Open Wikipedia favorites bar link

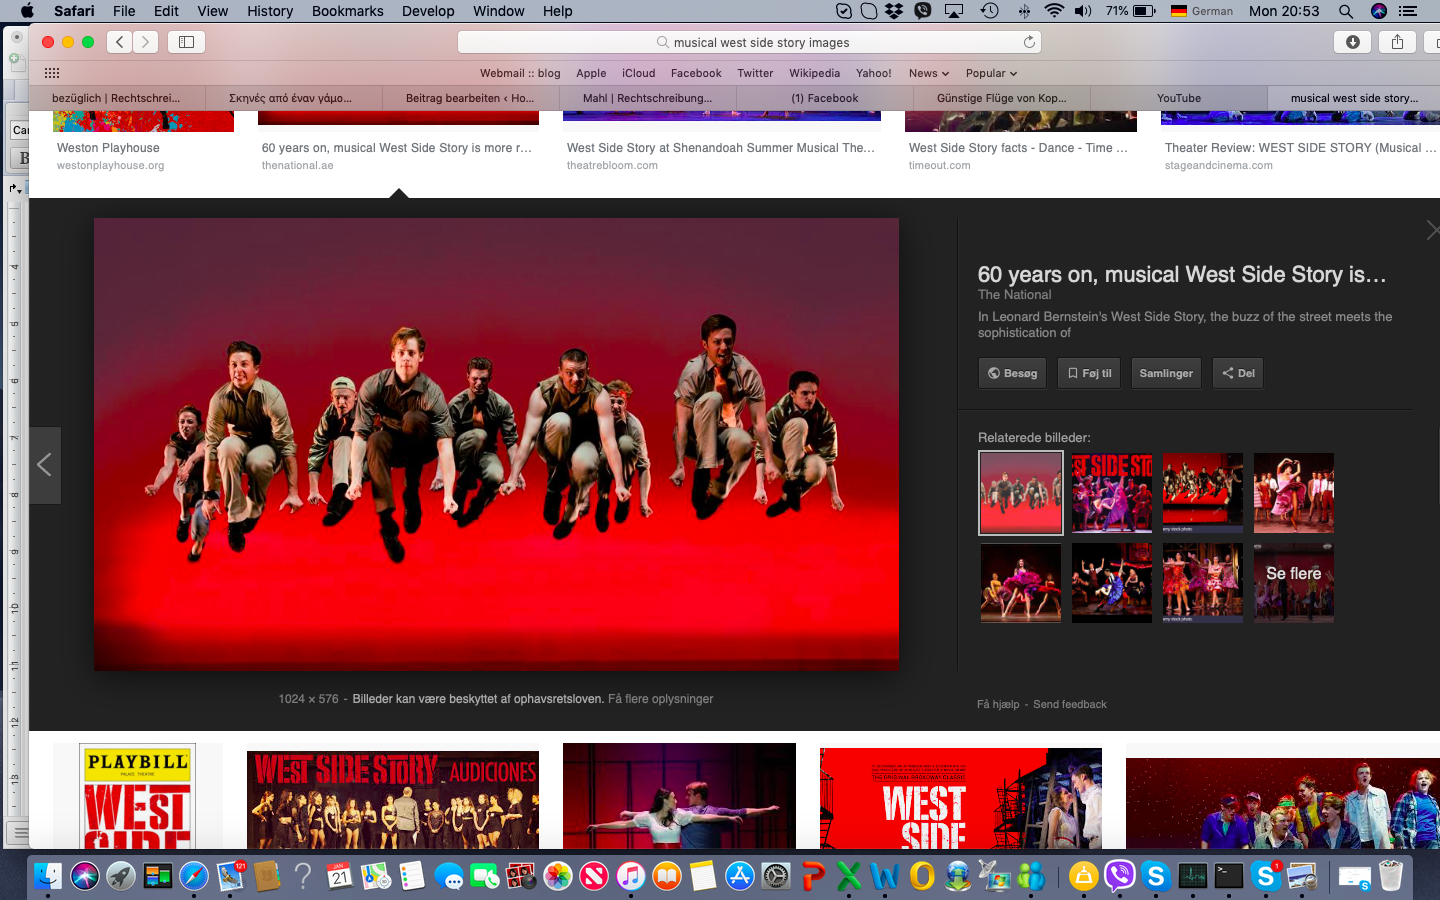click(x=814, y=73)
